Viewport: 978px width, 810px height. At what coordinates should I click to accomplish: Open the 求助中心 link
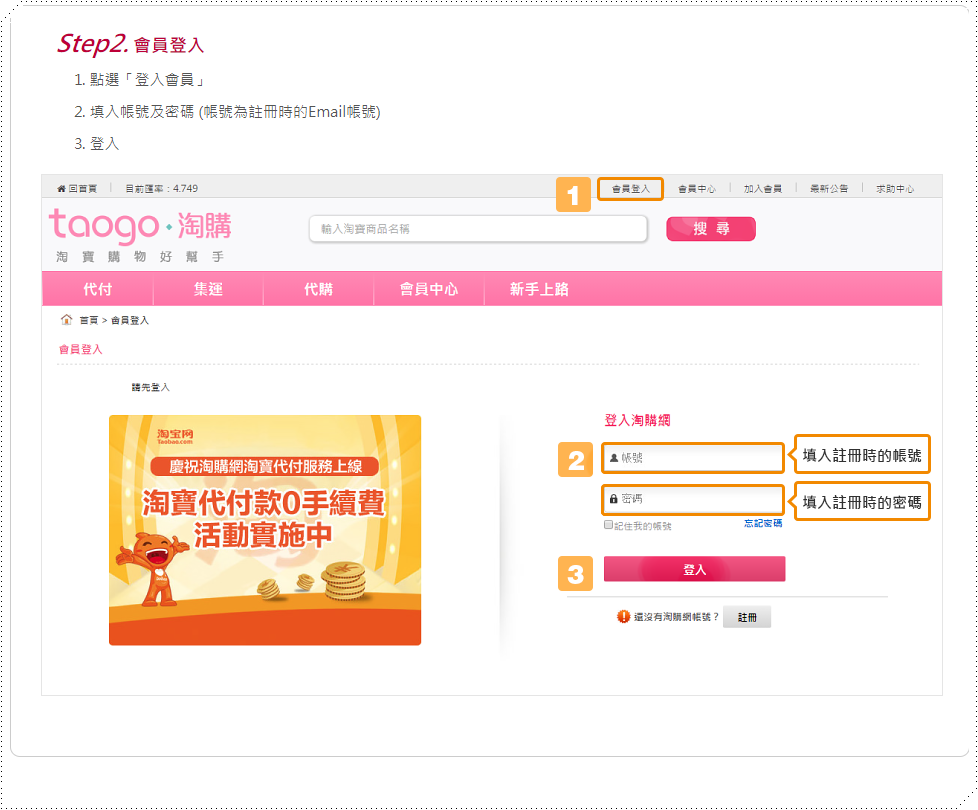[x=895, y=189]
